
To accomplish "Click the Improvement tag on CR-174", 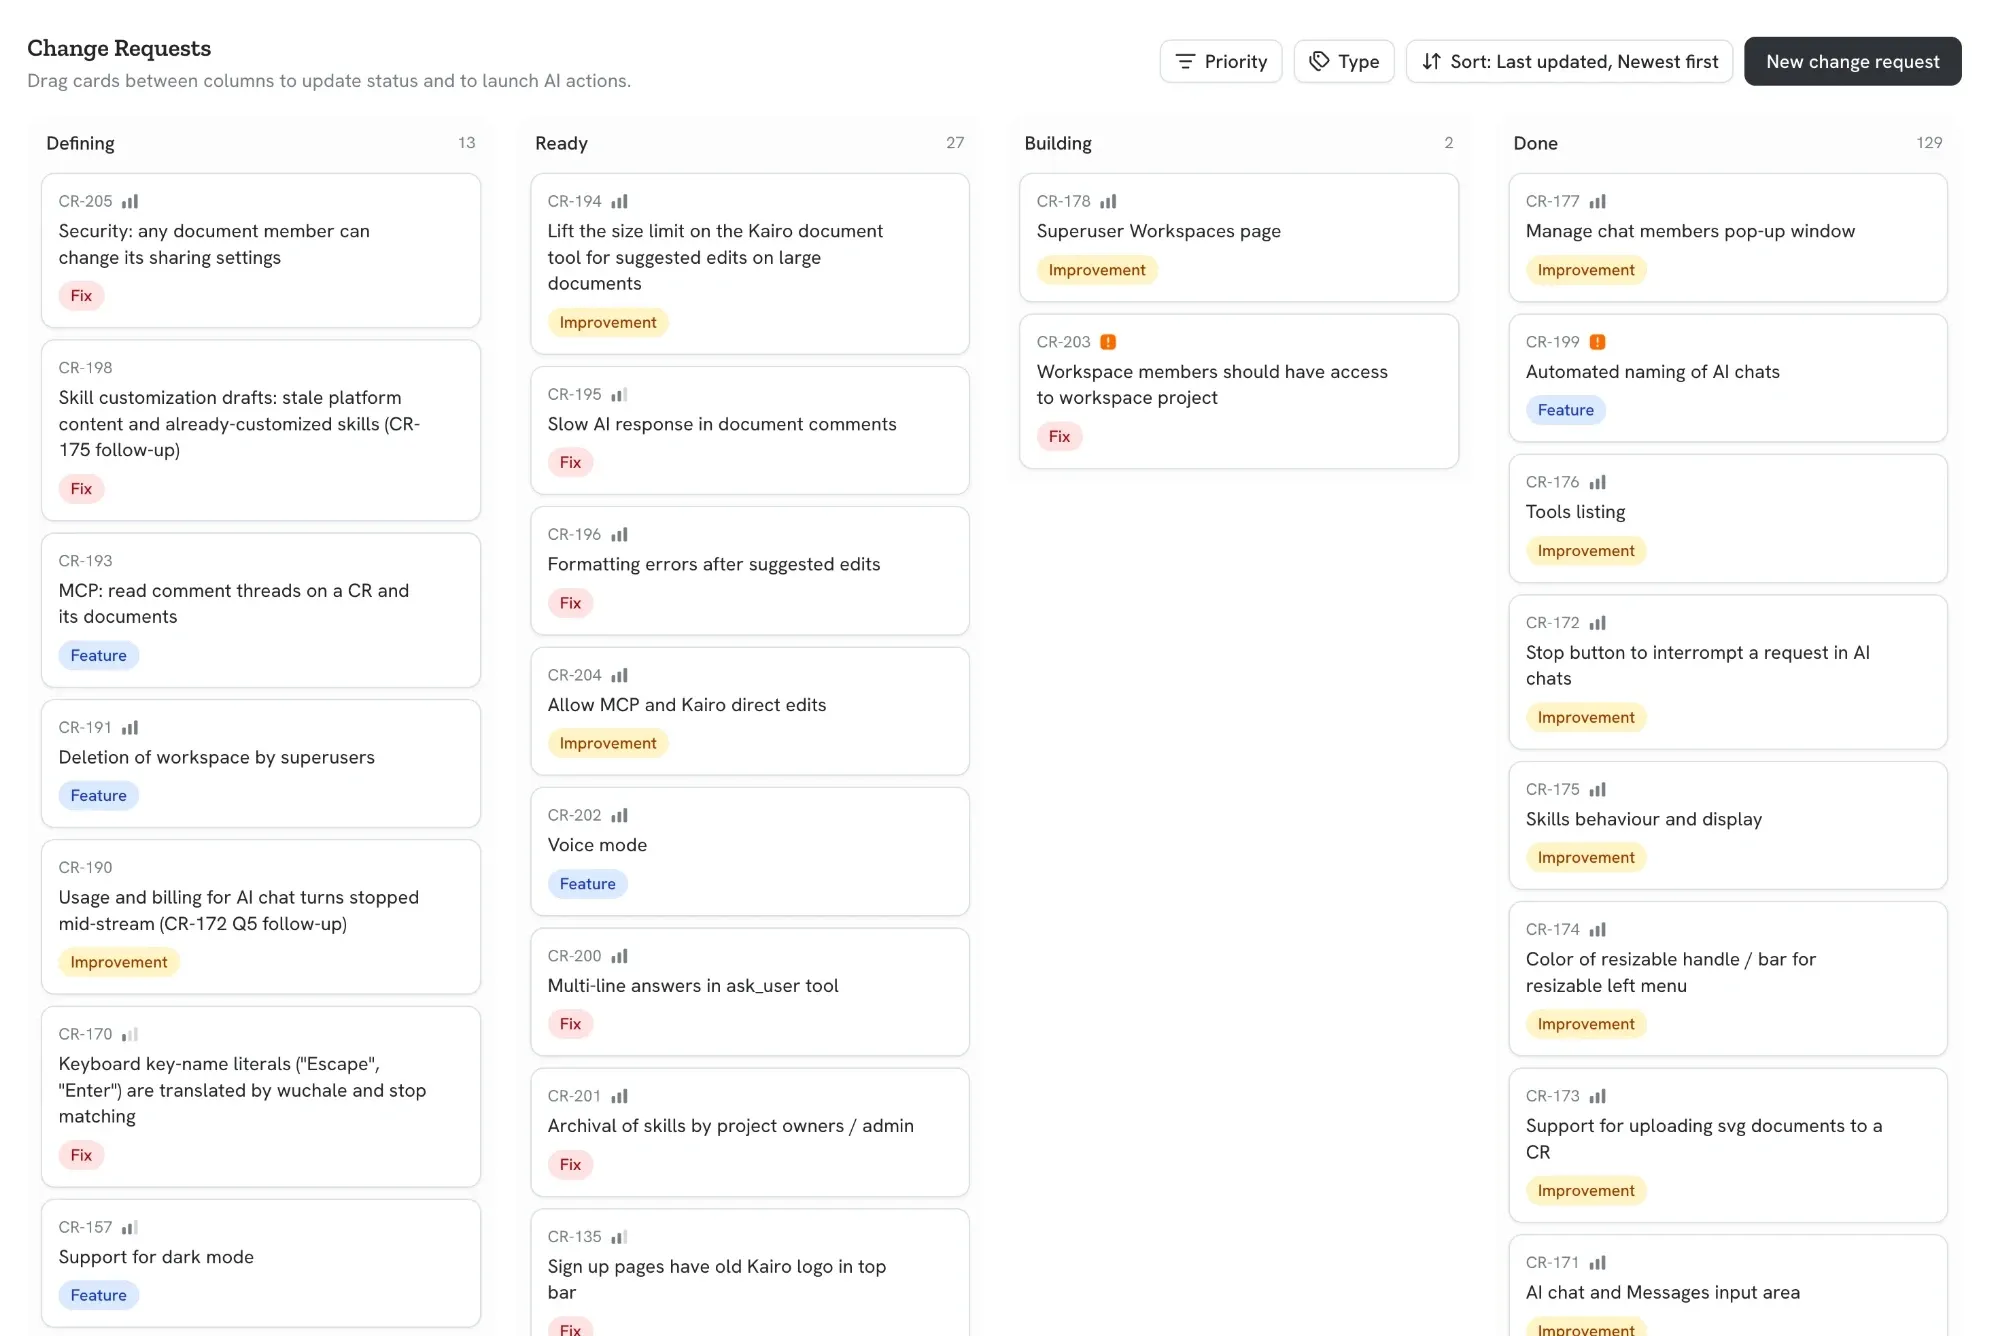I will (1585, 1024).
